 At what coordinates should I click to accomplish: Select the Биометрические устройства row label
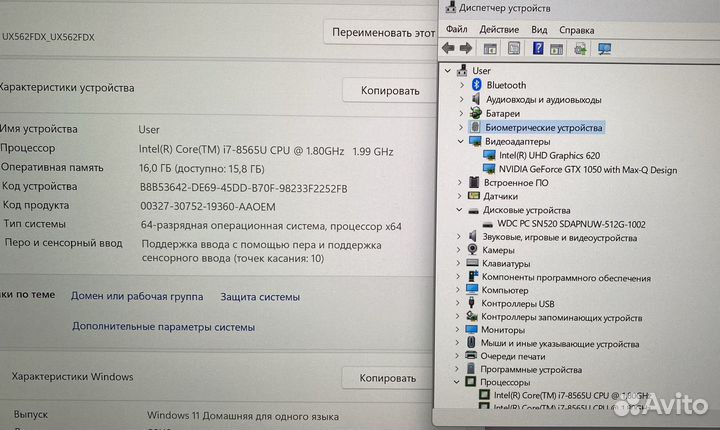coord(544,127)
